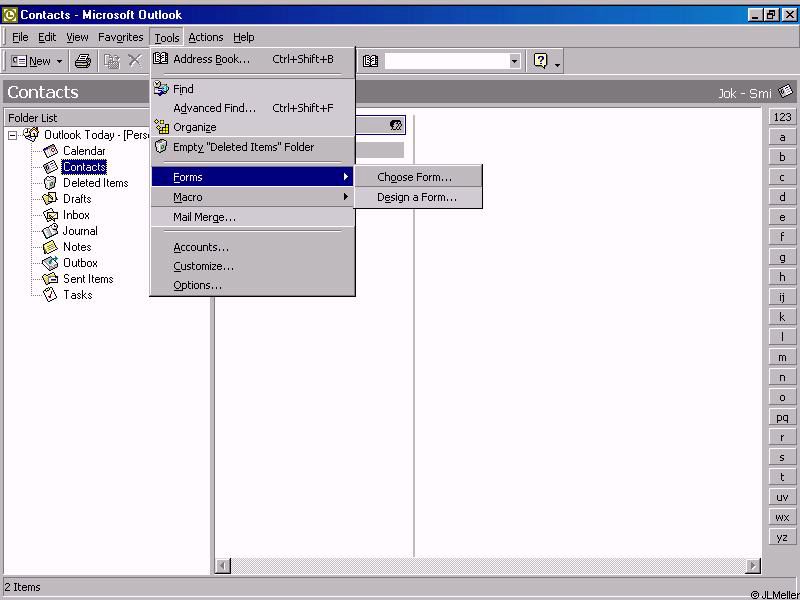Jump to contacts starting with a
Image resolution: width=800 pixels, height=600 pixels.
point(782,137)
